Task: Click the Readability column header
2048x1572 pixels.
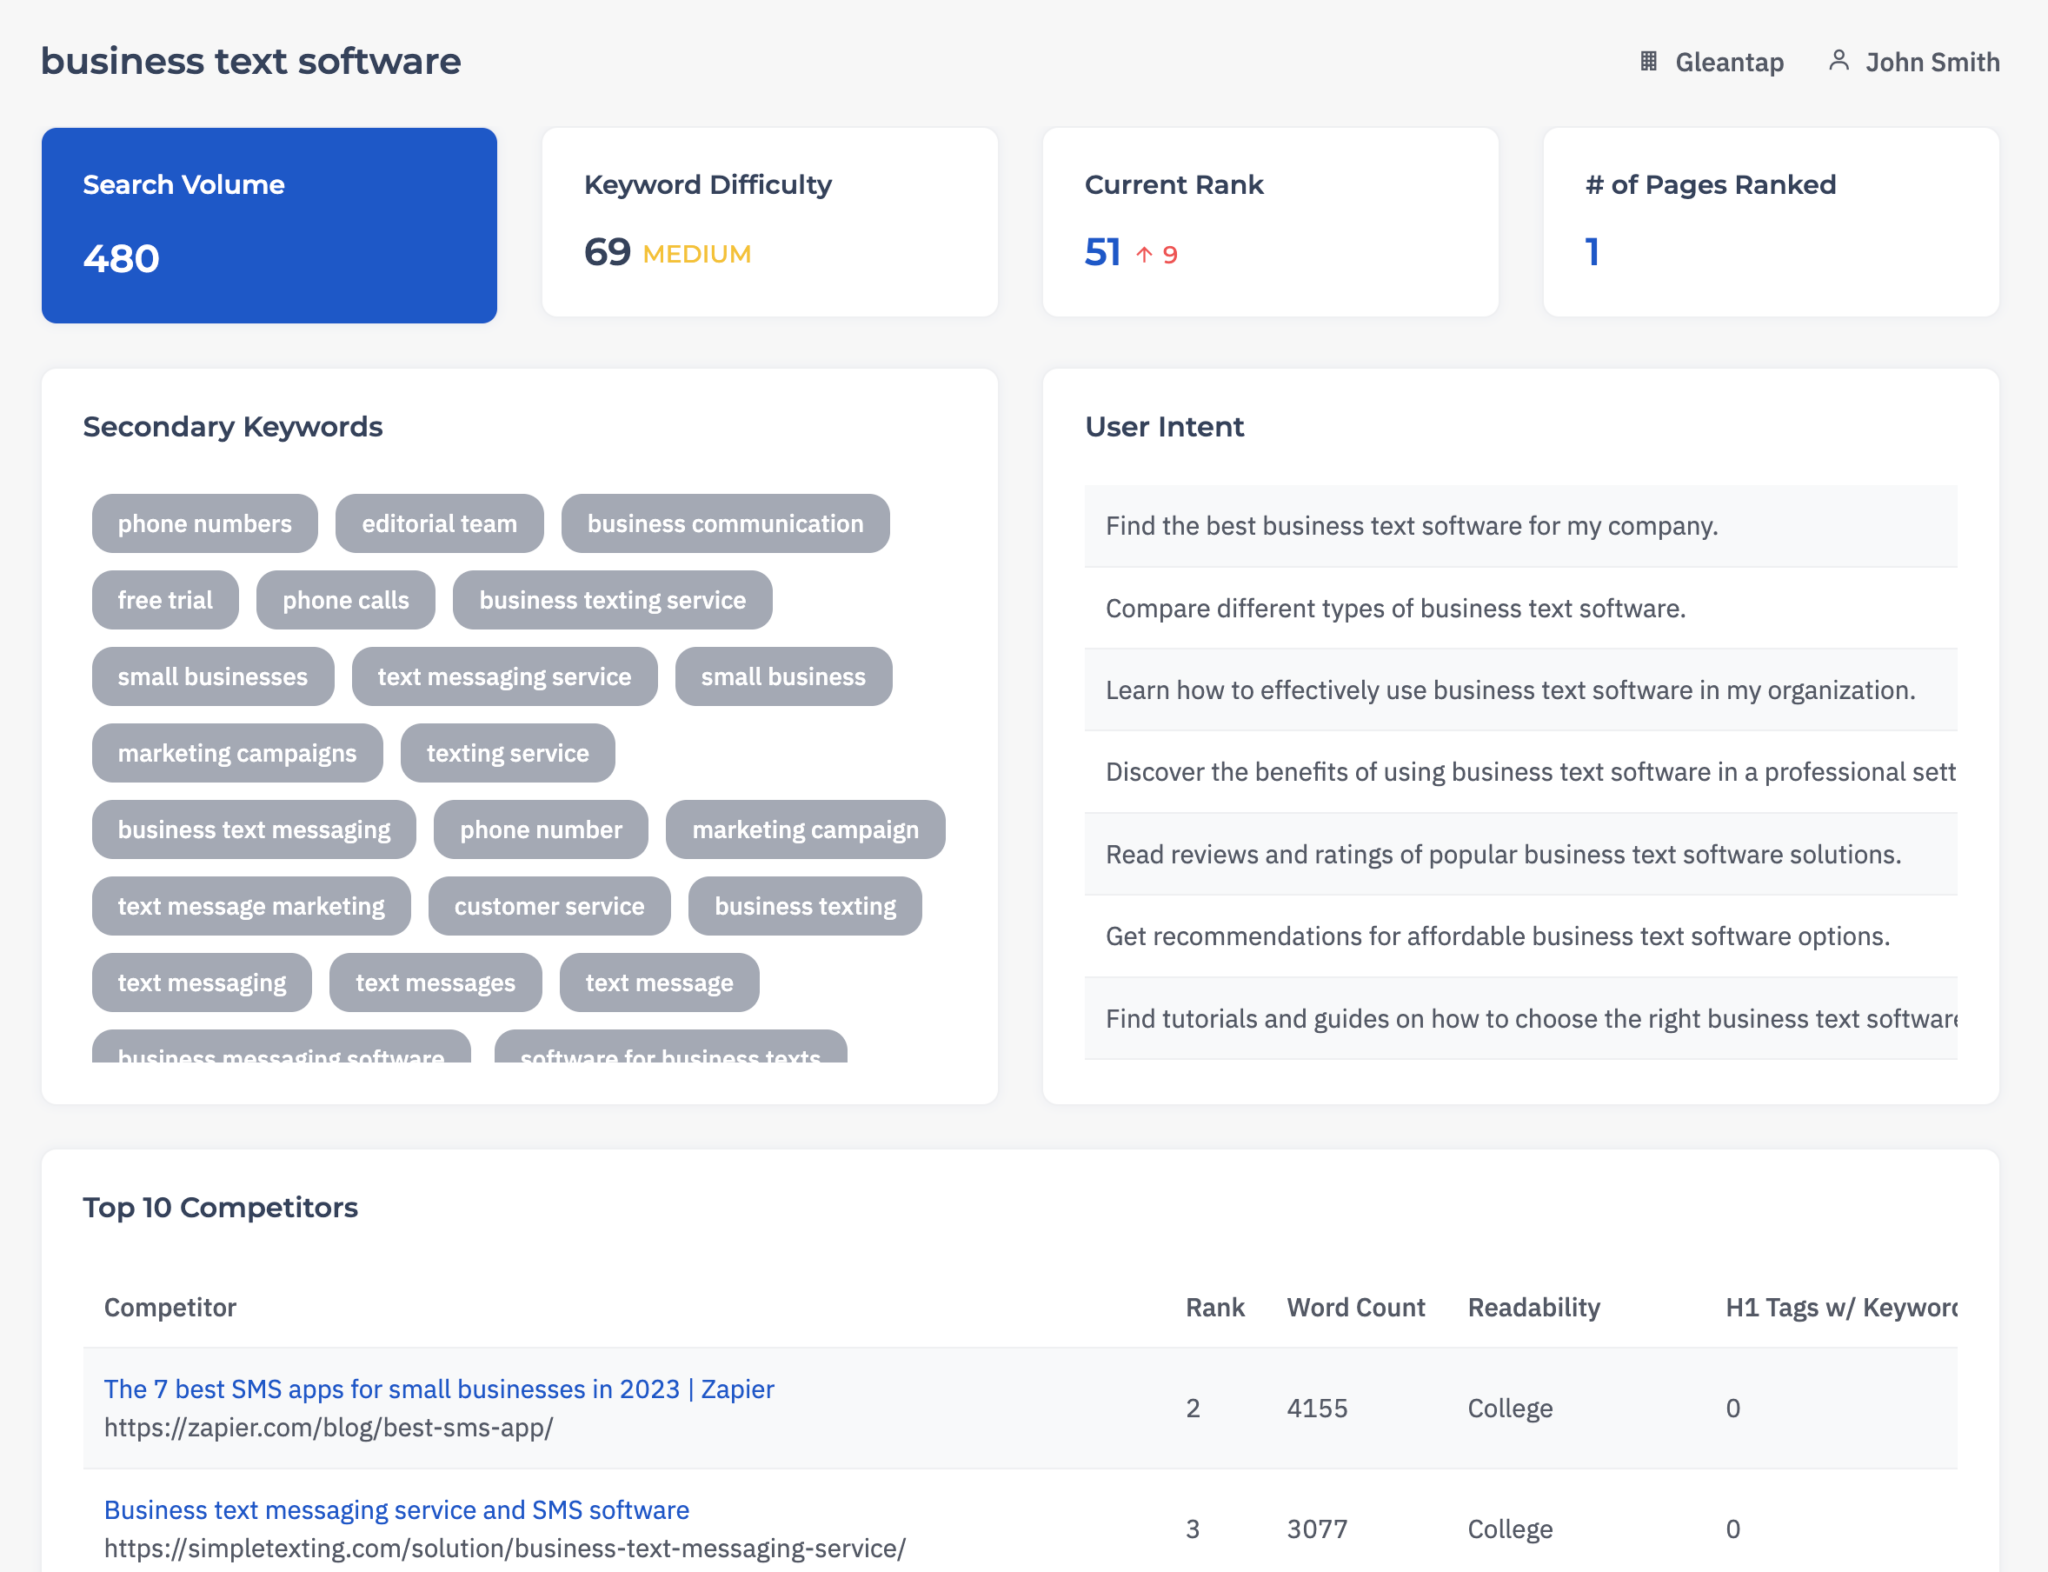Action: [x=1533, y=1307]
